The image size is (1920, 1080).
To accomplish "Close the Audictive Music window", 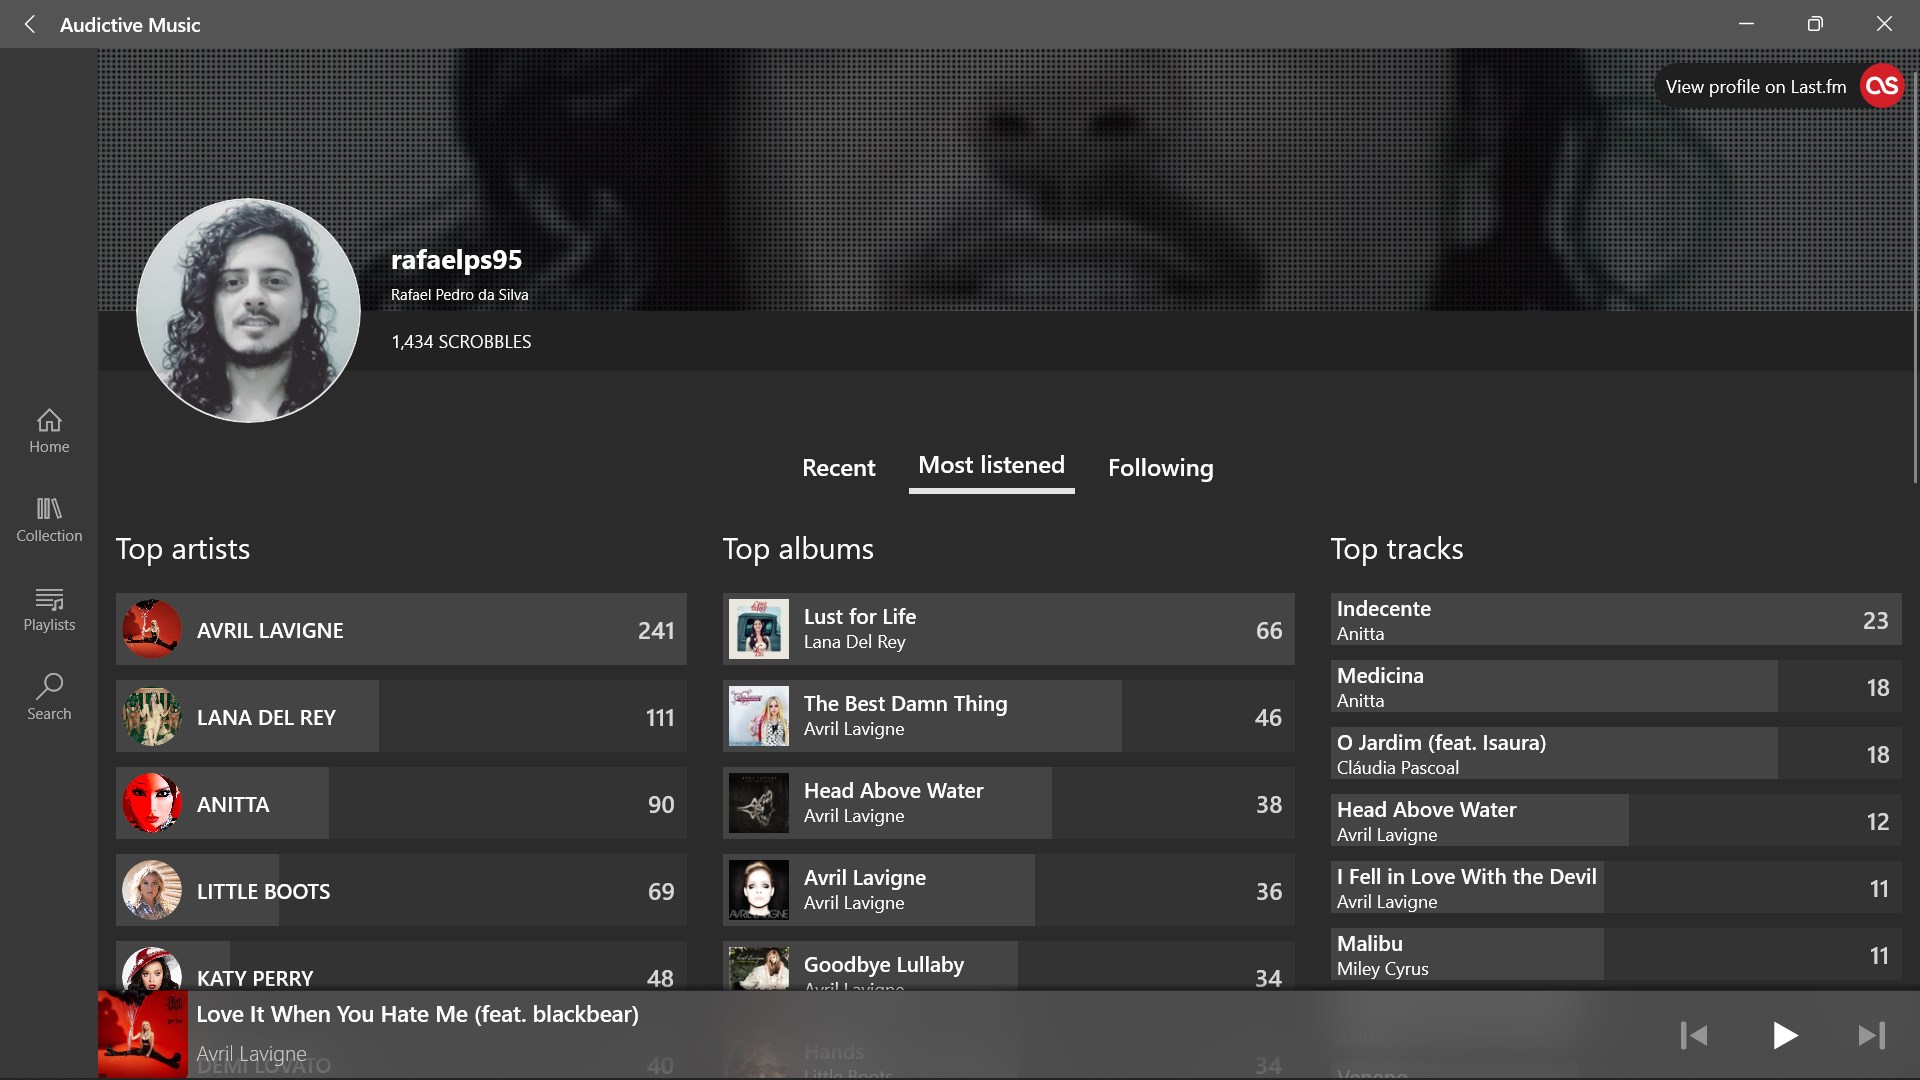I will point(1884,24).
